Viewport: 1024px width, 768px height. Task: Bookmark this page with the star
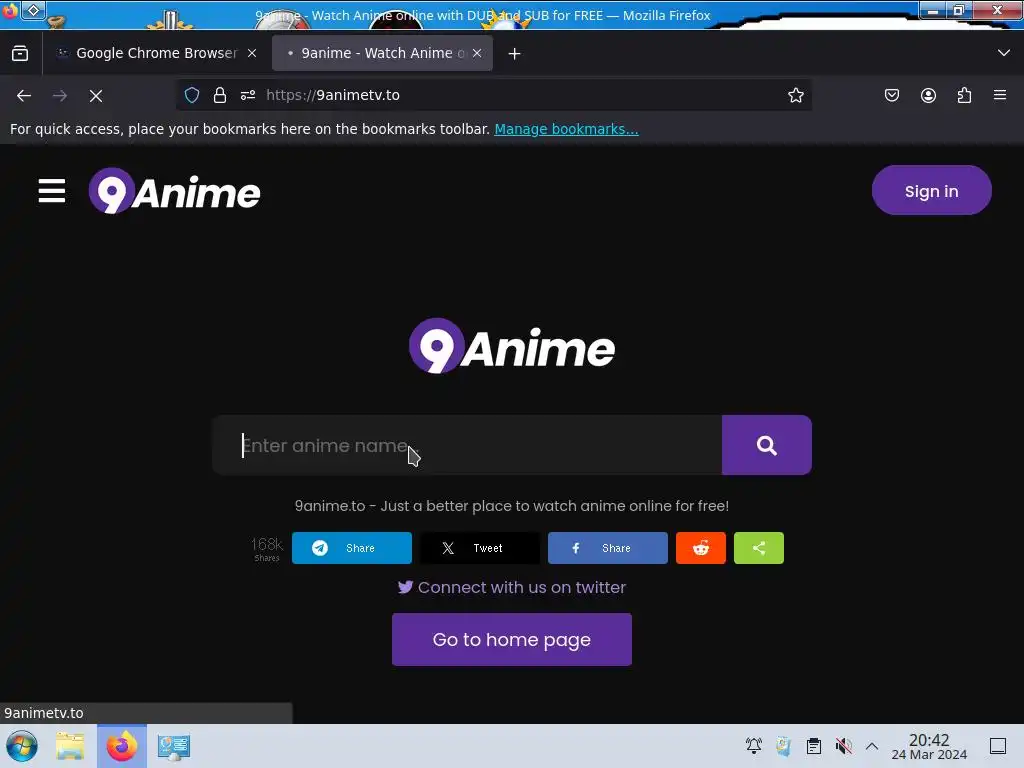(795, 95)
